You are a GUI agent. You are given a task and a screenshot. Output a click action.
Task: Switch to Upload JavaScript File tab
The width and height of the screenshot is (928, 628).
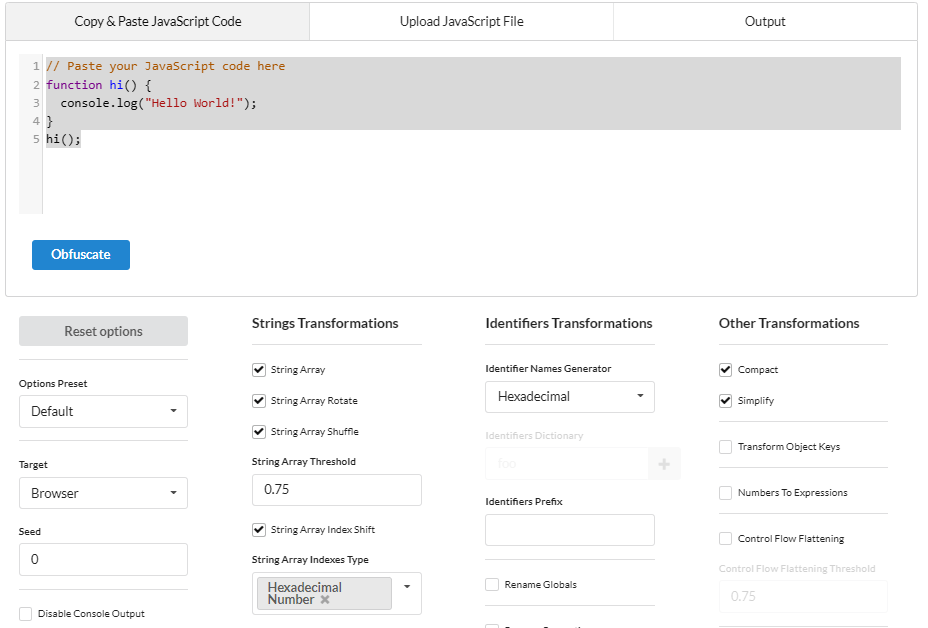click(x=461, y=21)
